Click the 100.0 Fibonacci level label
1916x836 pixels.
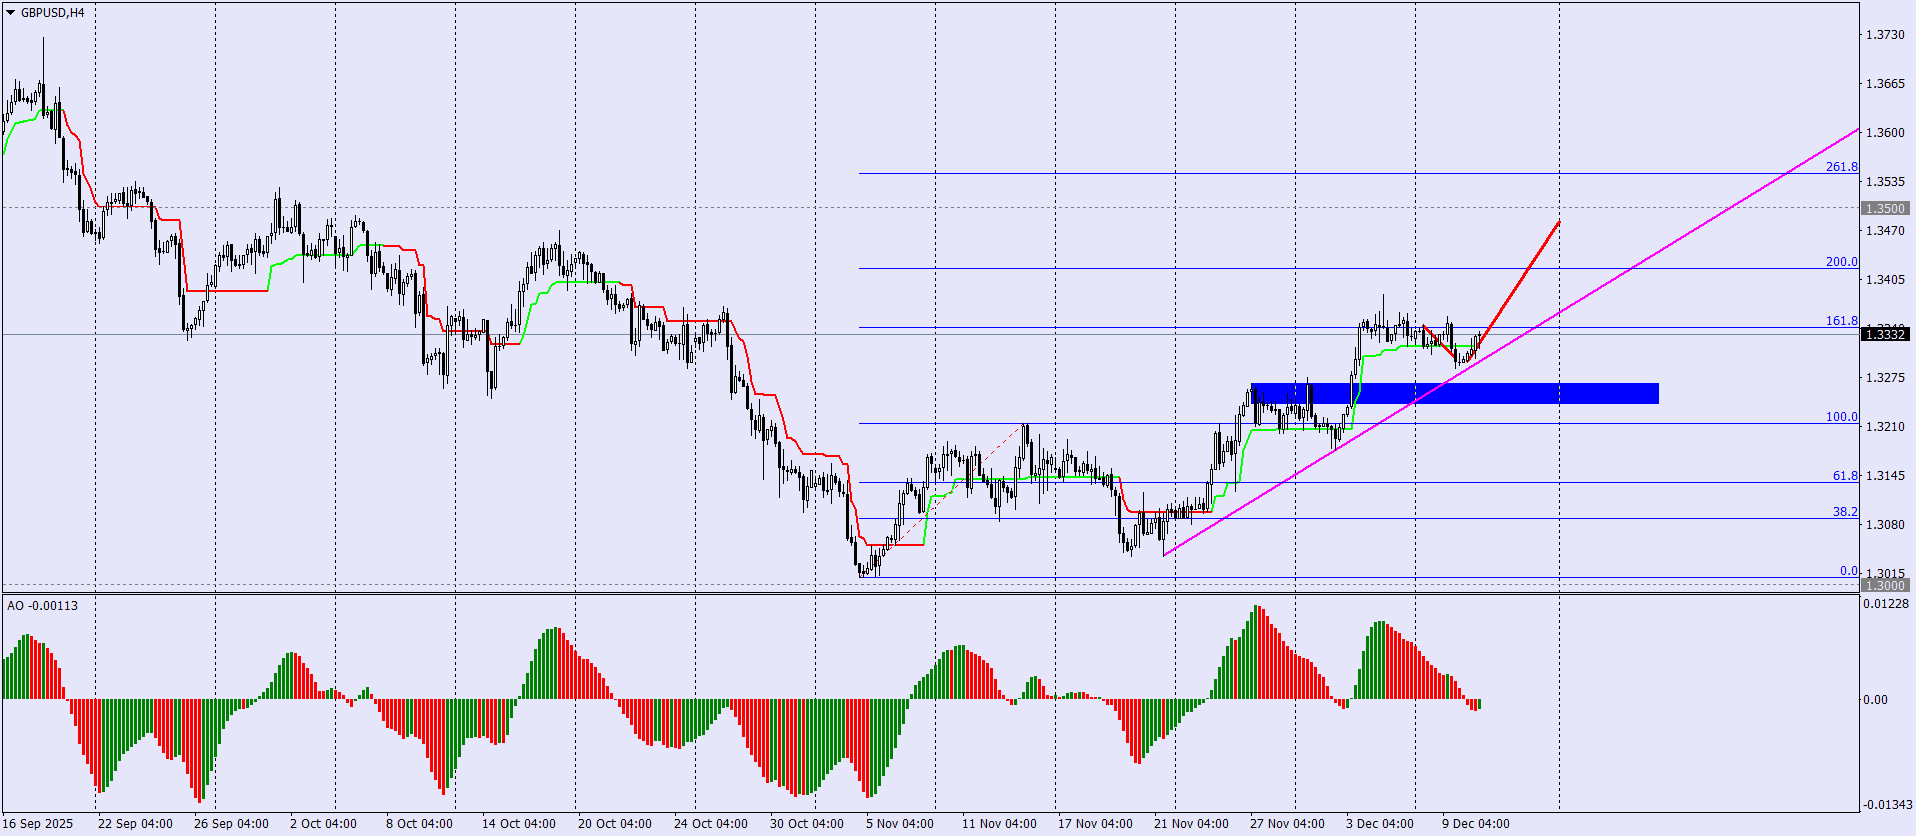point(1842,417)
